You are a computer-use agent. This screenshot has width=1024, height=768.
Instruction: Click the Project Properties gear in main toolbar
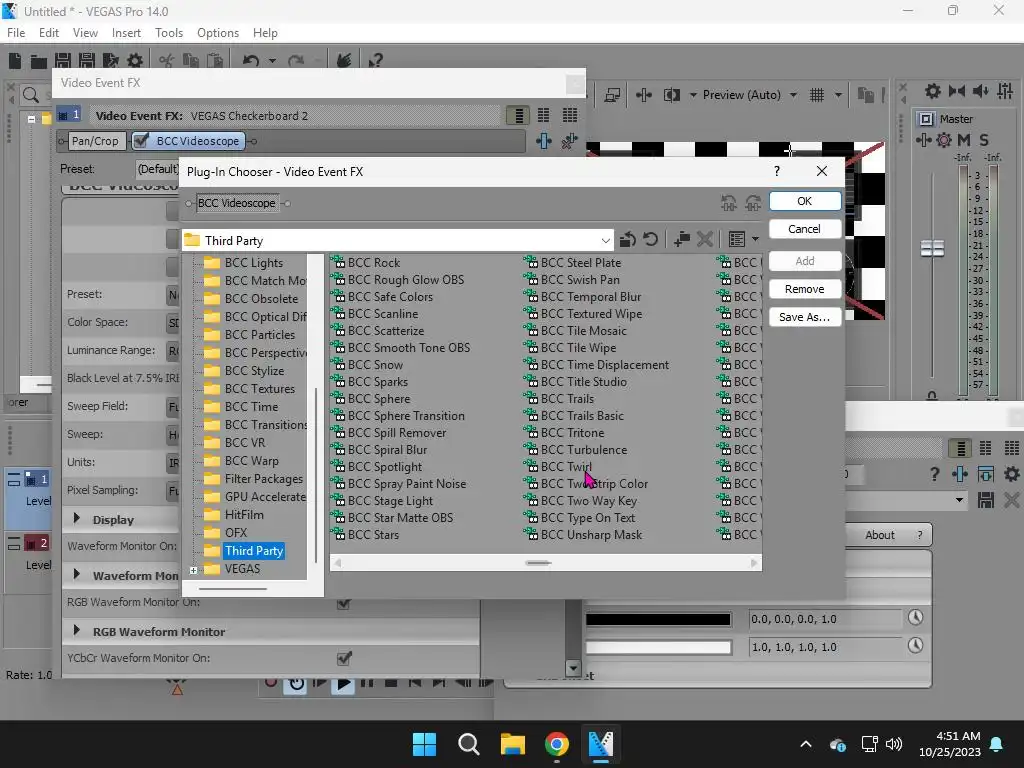[135, 61]
